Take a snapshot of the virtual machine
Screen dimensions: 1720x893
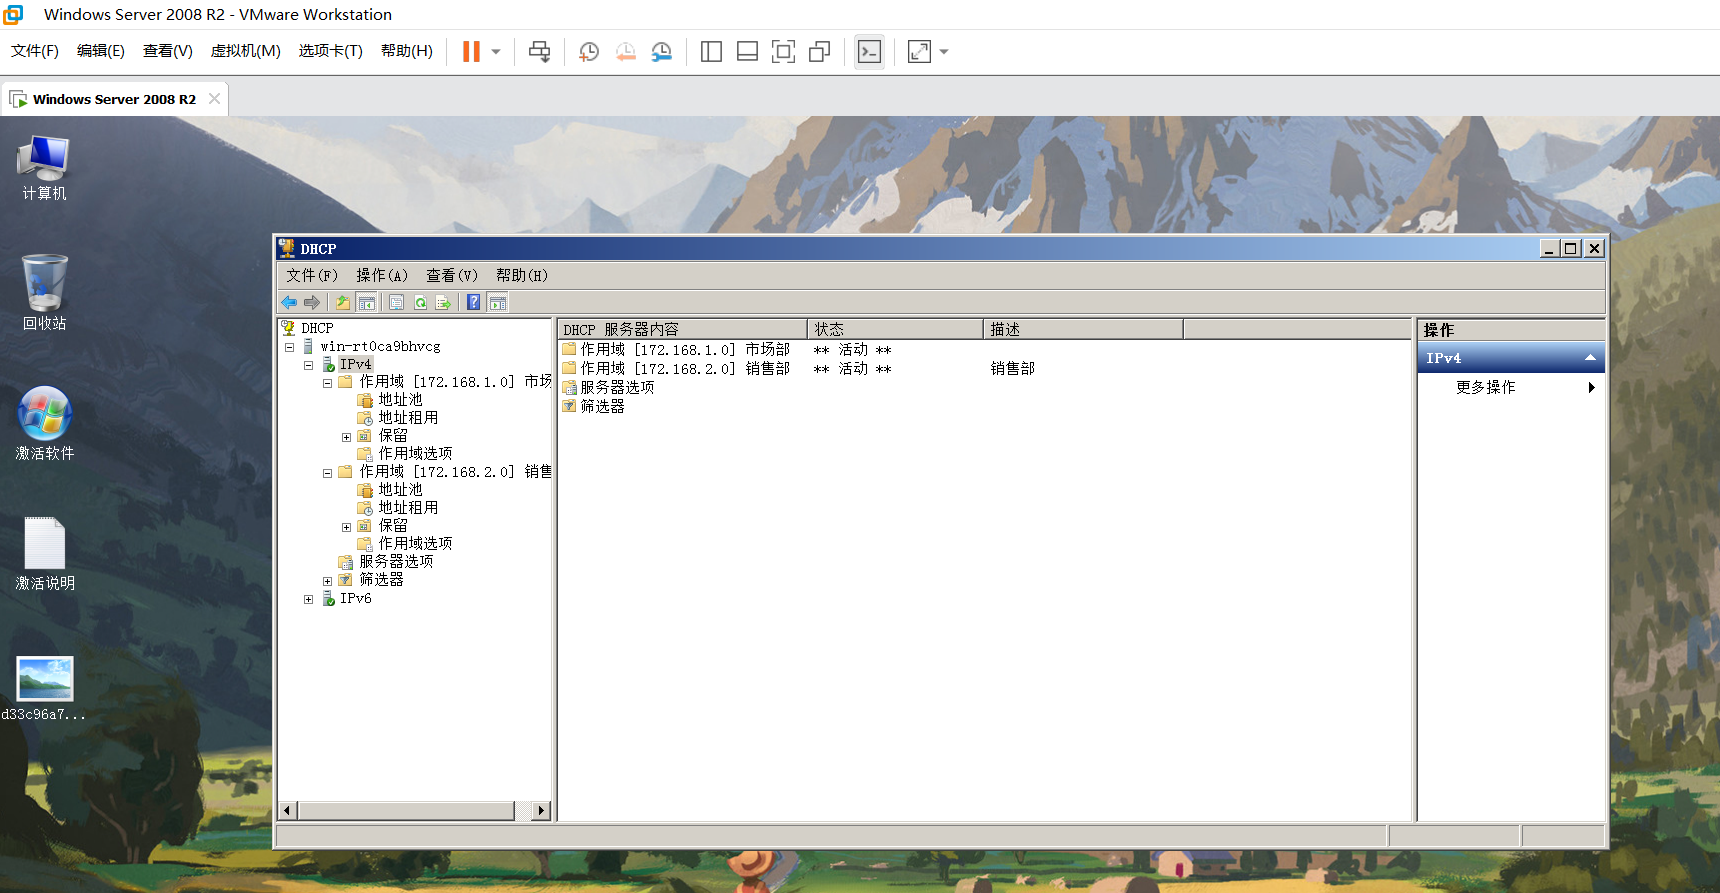click(x=589, y=52)
